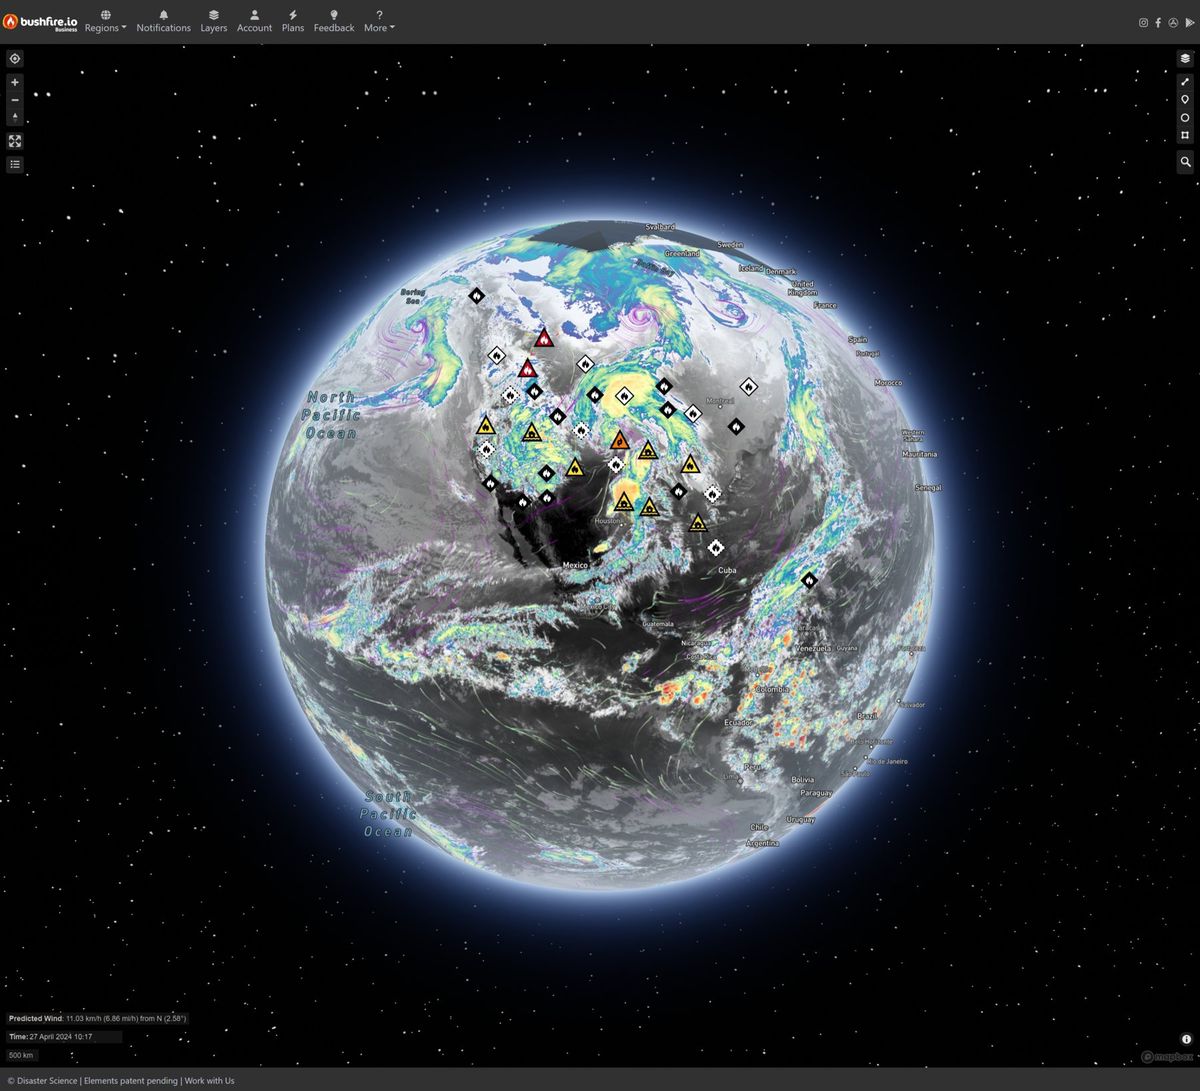Click the Greenland map label
The image size is (1200, 1091).
(x=682, y=254)
